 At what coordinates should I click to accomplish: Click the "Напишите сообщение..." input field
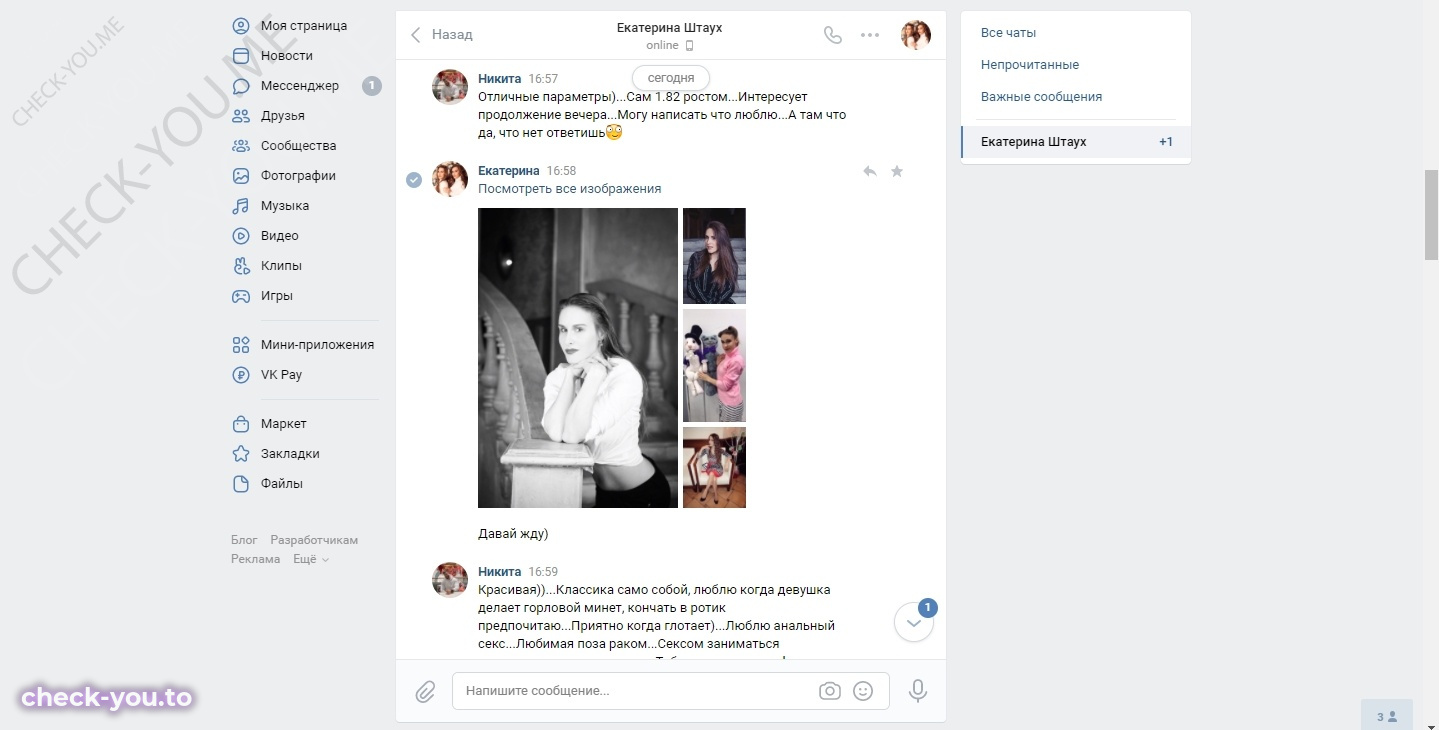(636, 691)
